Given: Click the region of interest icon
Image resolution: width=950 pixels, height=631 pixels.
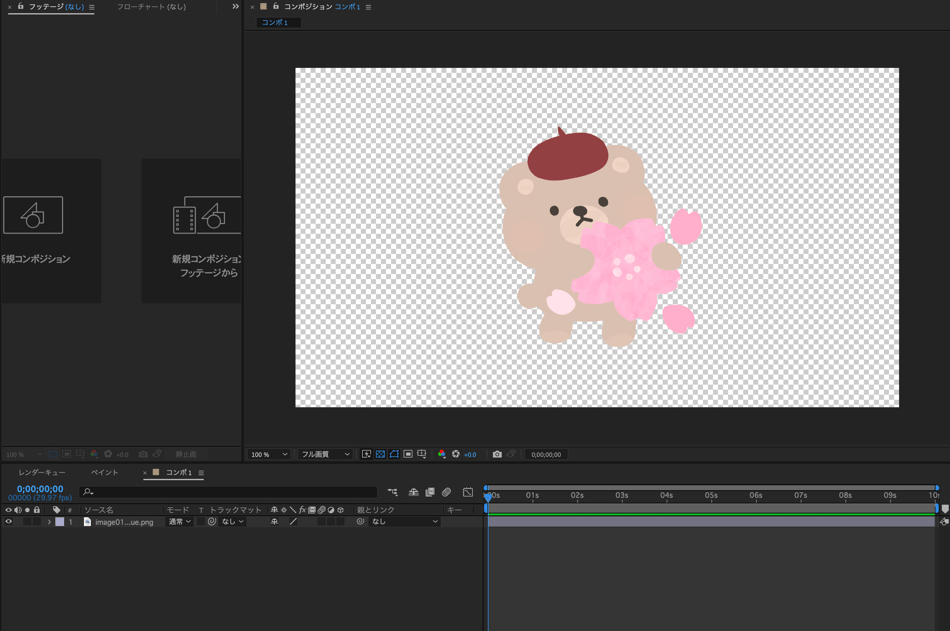Looking at the screenshot, I should click(x=408, y=454).
